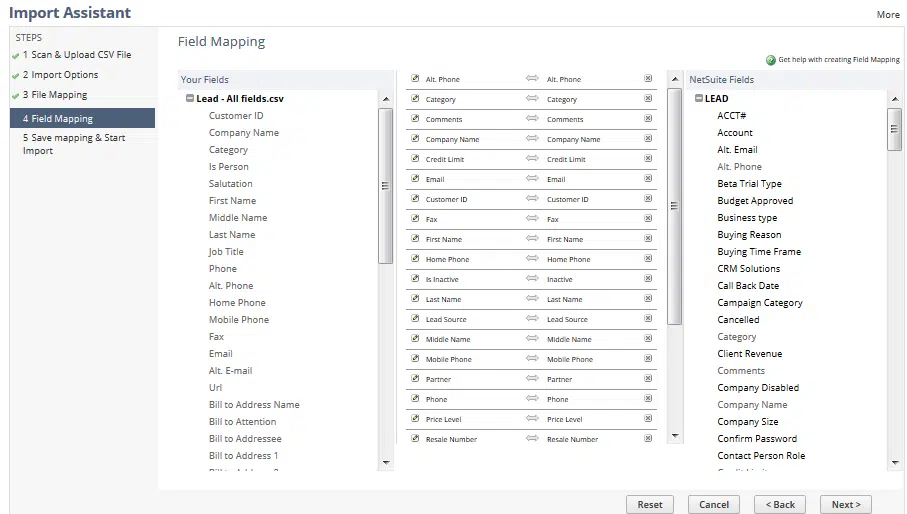The image size is (907, 514).
Task: Collapse the Lead - All fields.csv tree
Action: 189,98
